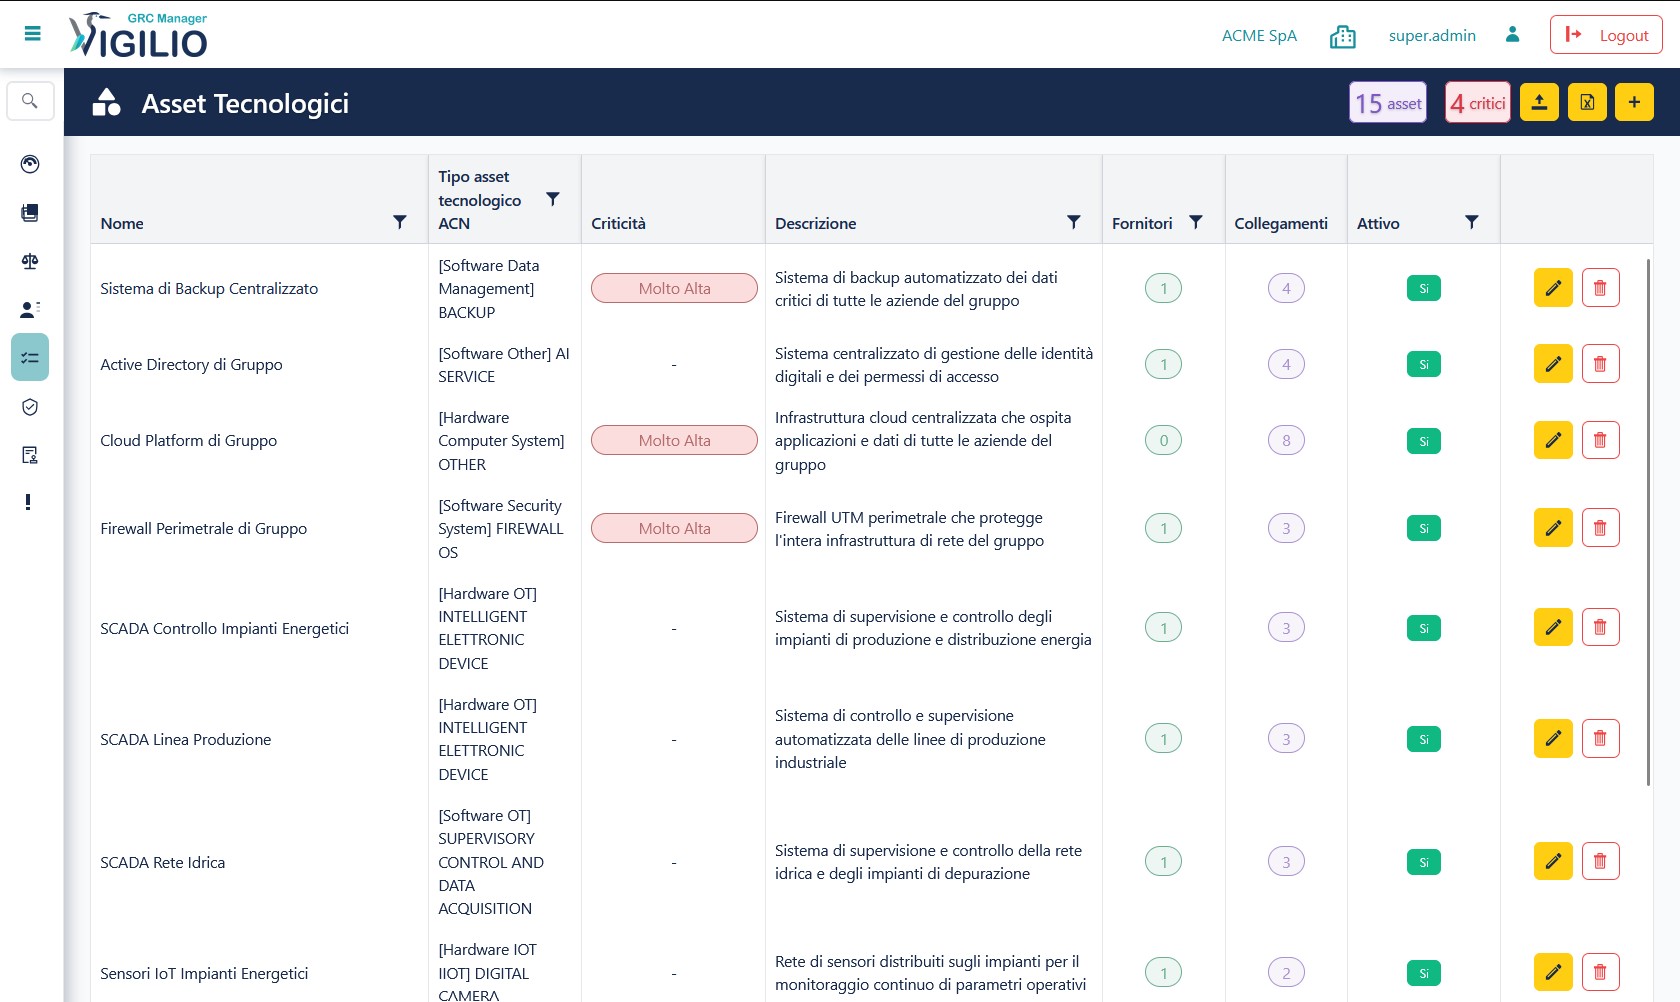Open the hamburger menu
This screenshot has height=1002, width=1680.
[32, 34]
